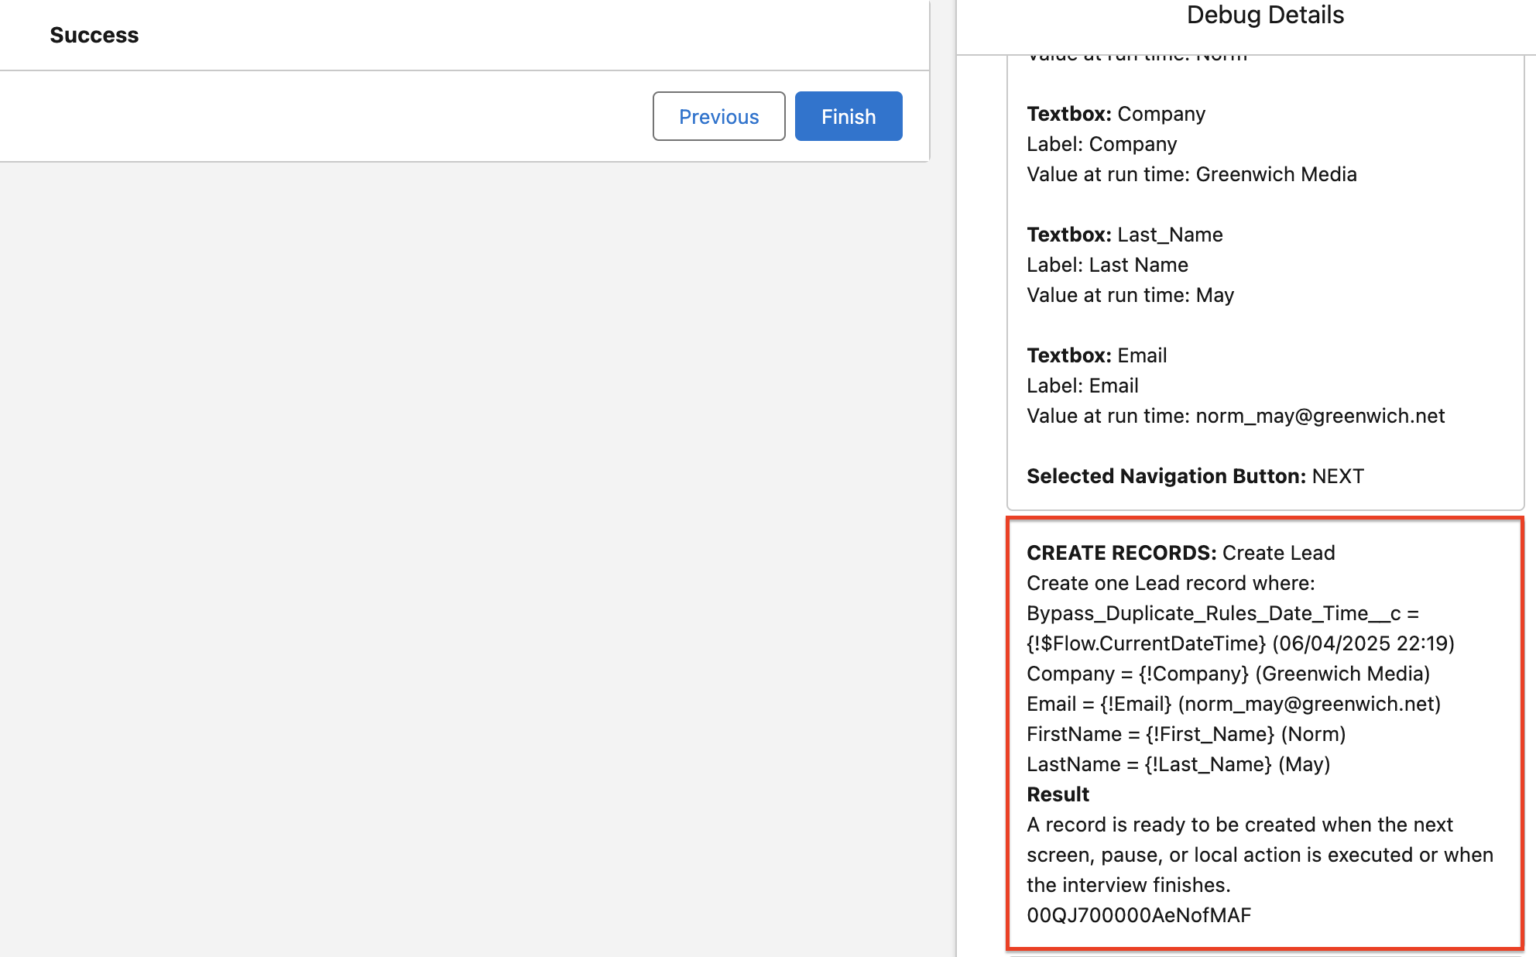Click the Success heading text

[94, 35]
